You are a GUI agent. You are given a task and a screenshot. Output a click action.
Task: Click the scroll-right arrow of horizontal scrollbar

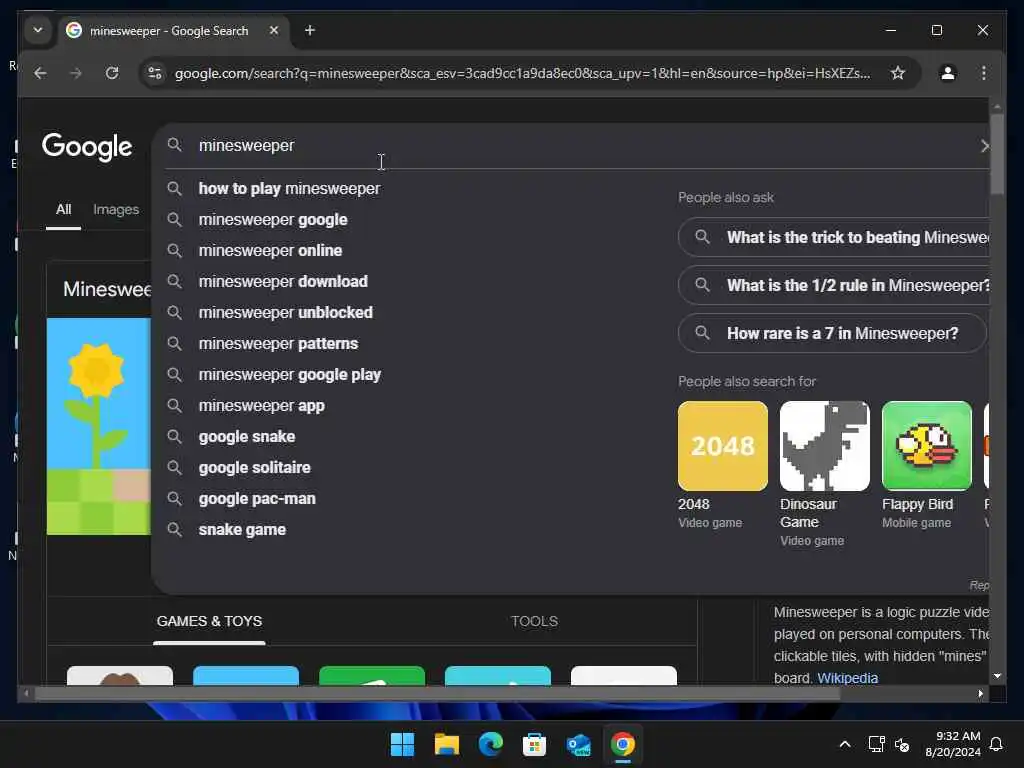click(980, 694)
